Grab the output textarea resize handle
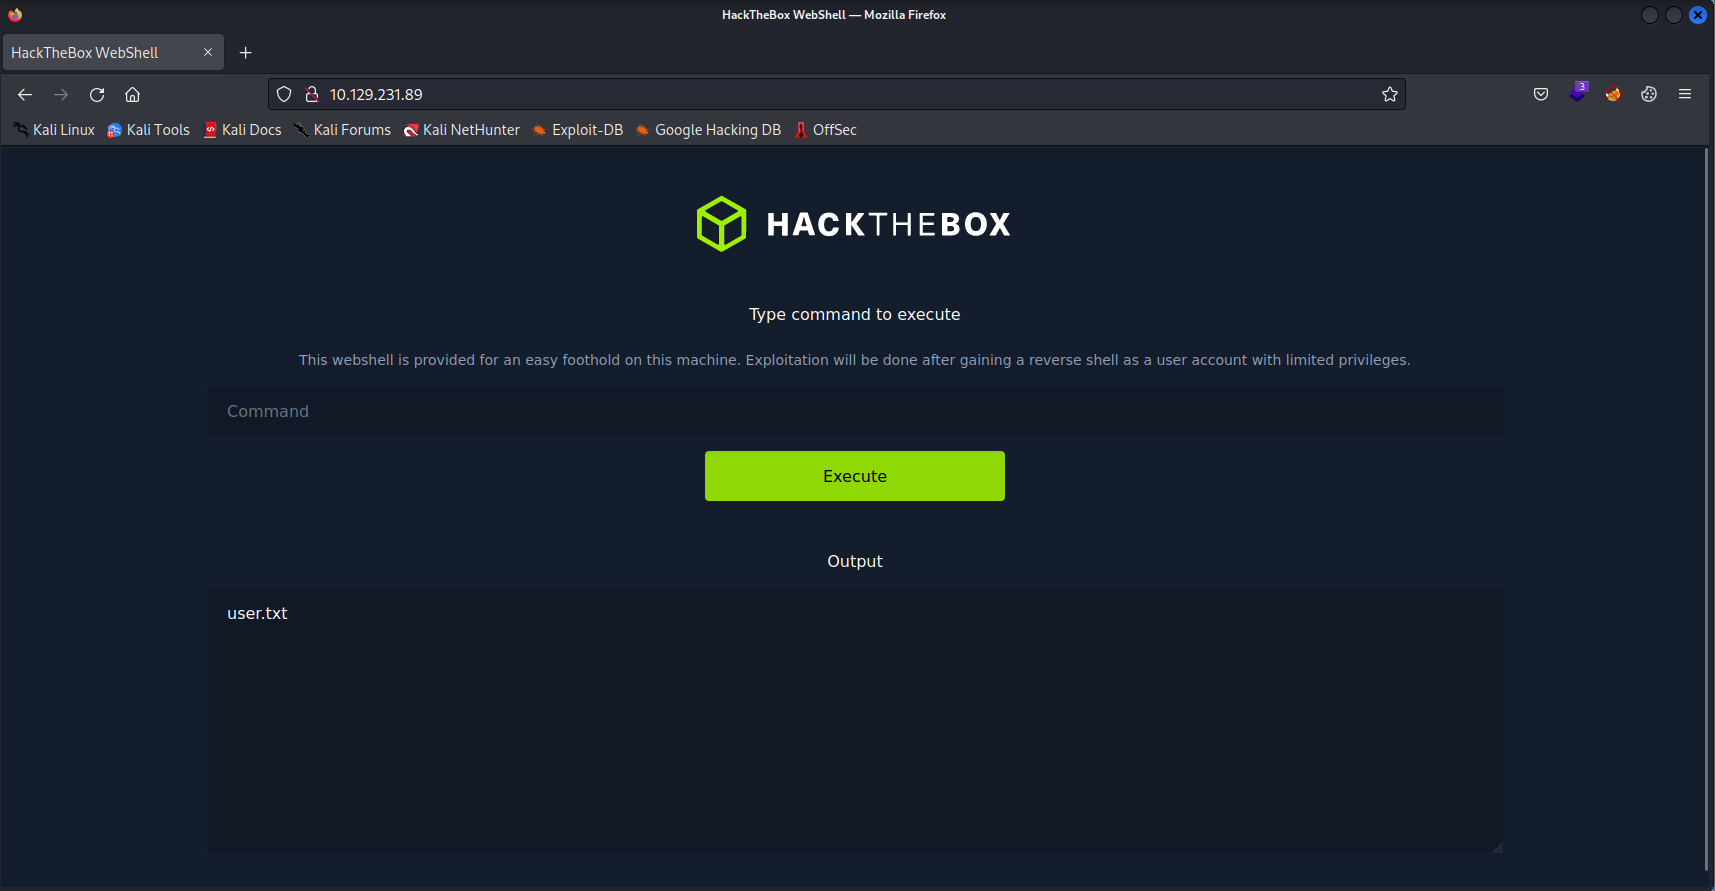 pyautogui.click(x=1497, y=848)
